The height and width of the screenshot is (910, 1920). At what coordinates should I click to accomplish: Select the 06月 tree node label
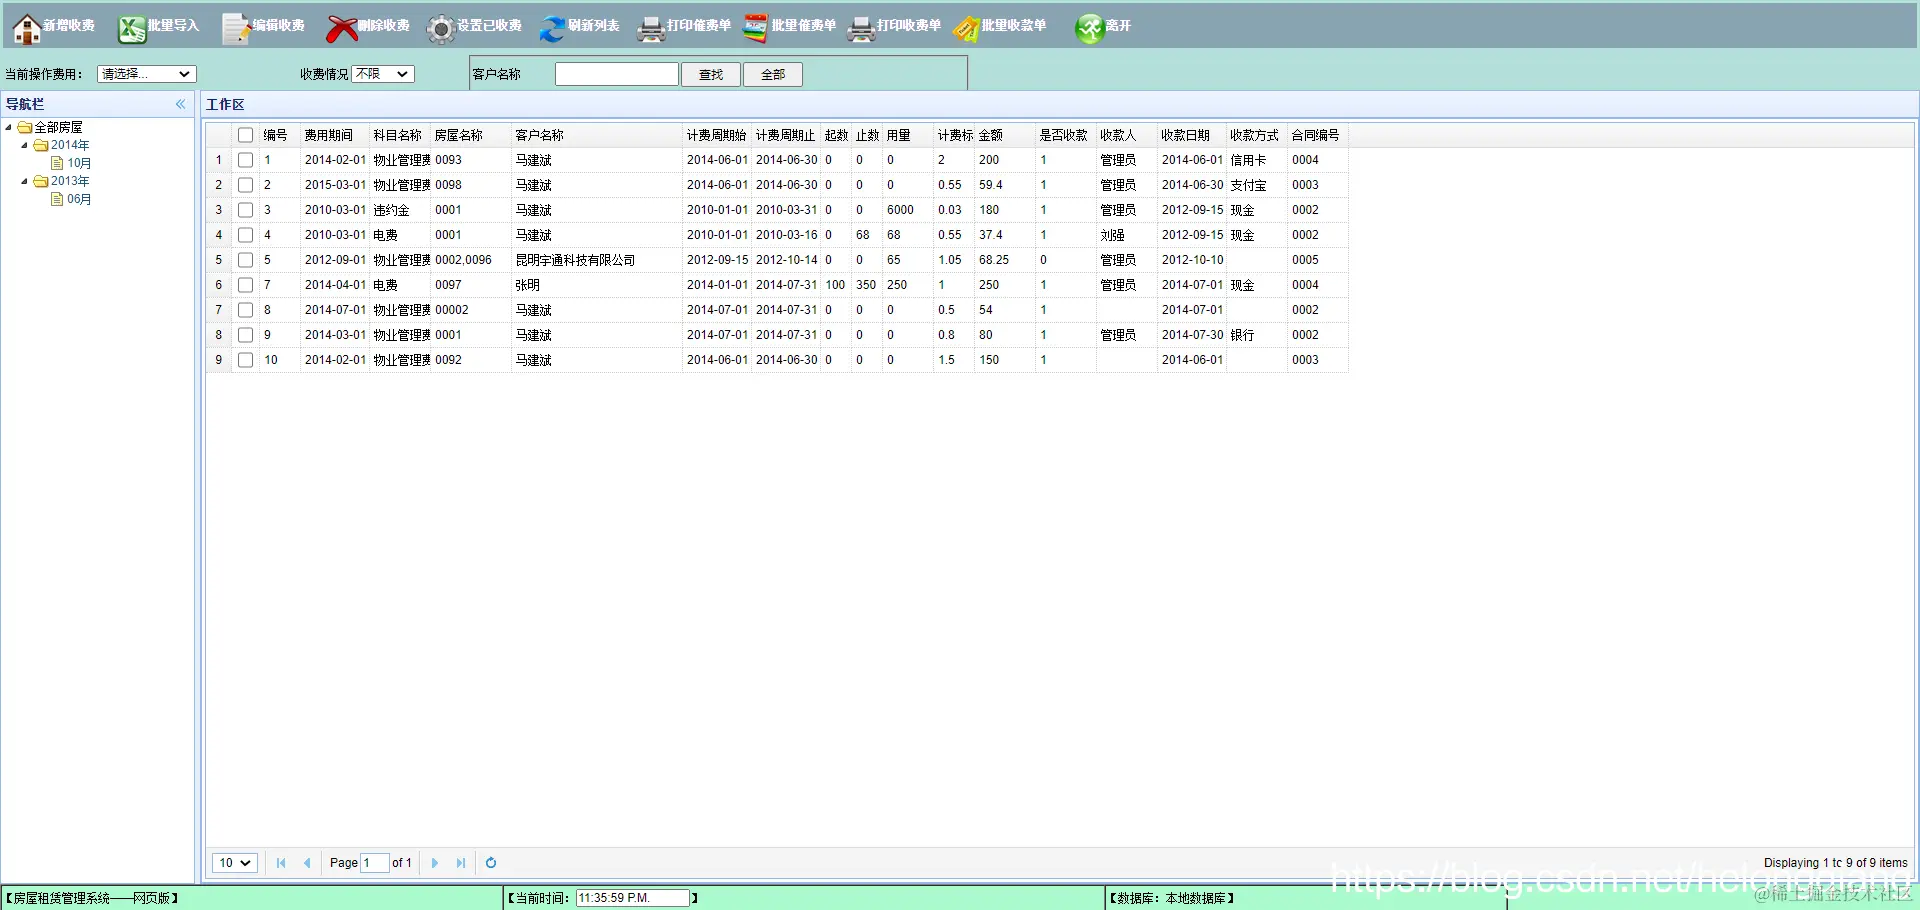click(79, 200)
